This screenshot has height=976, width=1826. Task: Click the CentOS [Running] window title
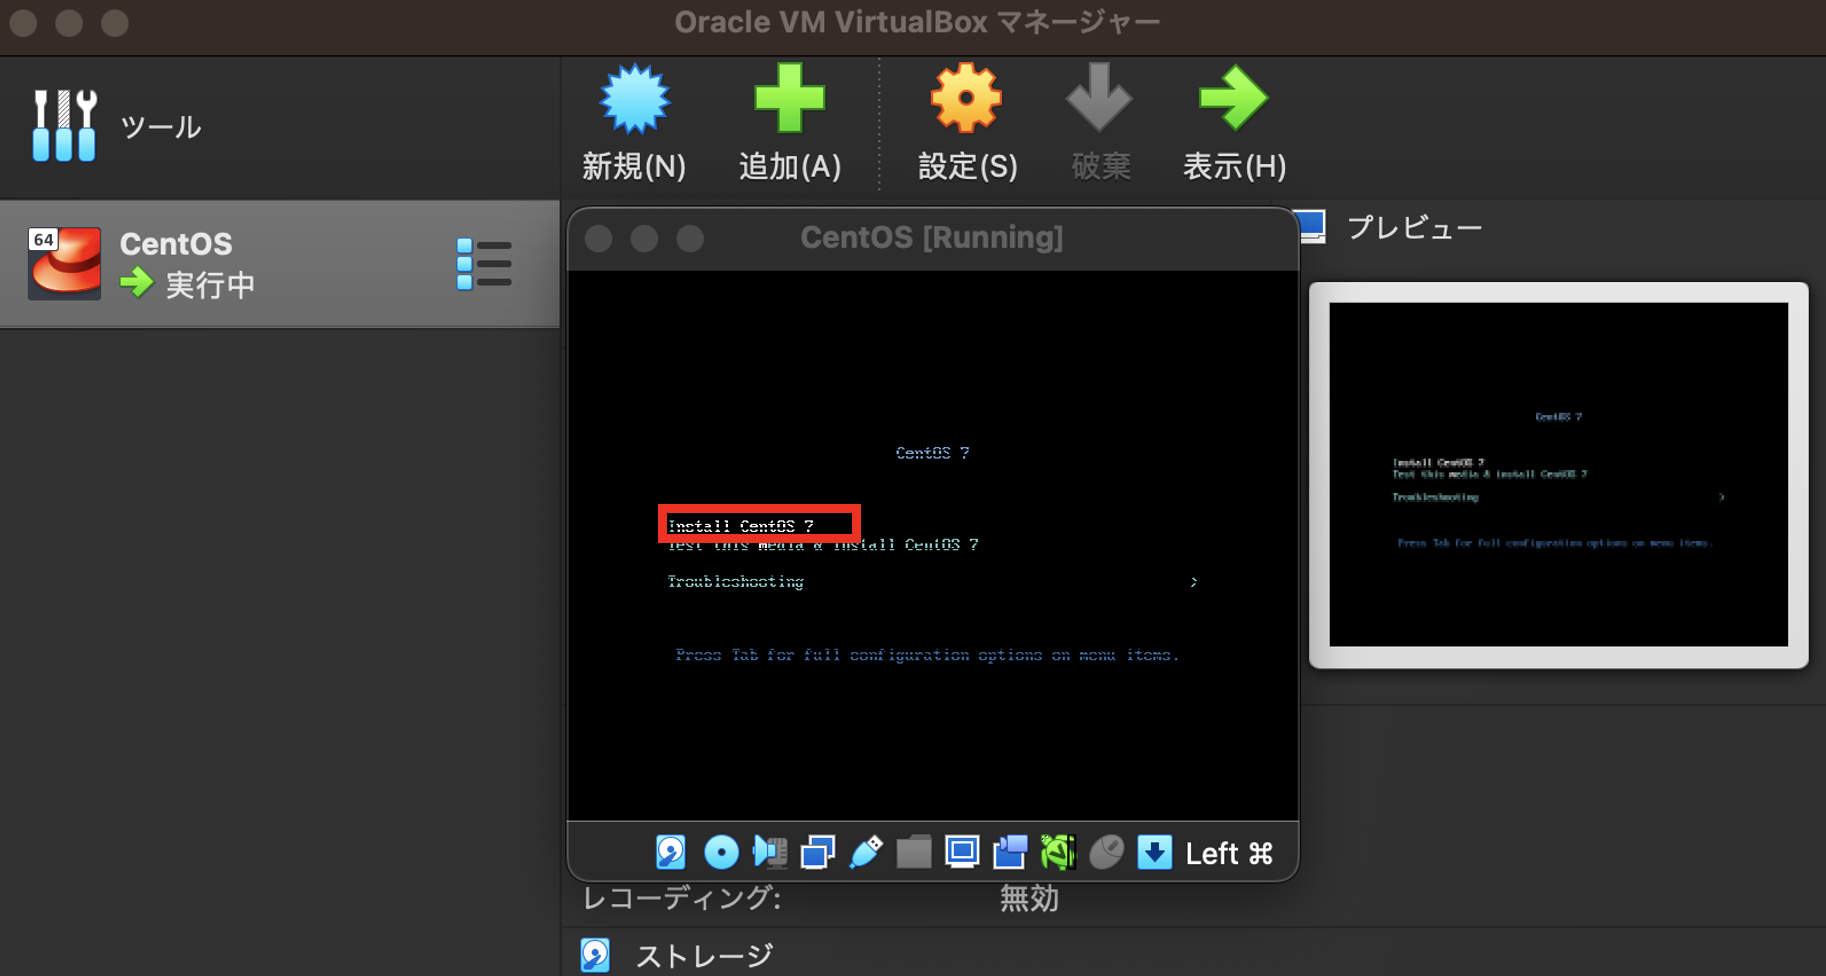[x=932, y=238]
